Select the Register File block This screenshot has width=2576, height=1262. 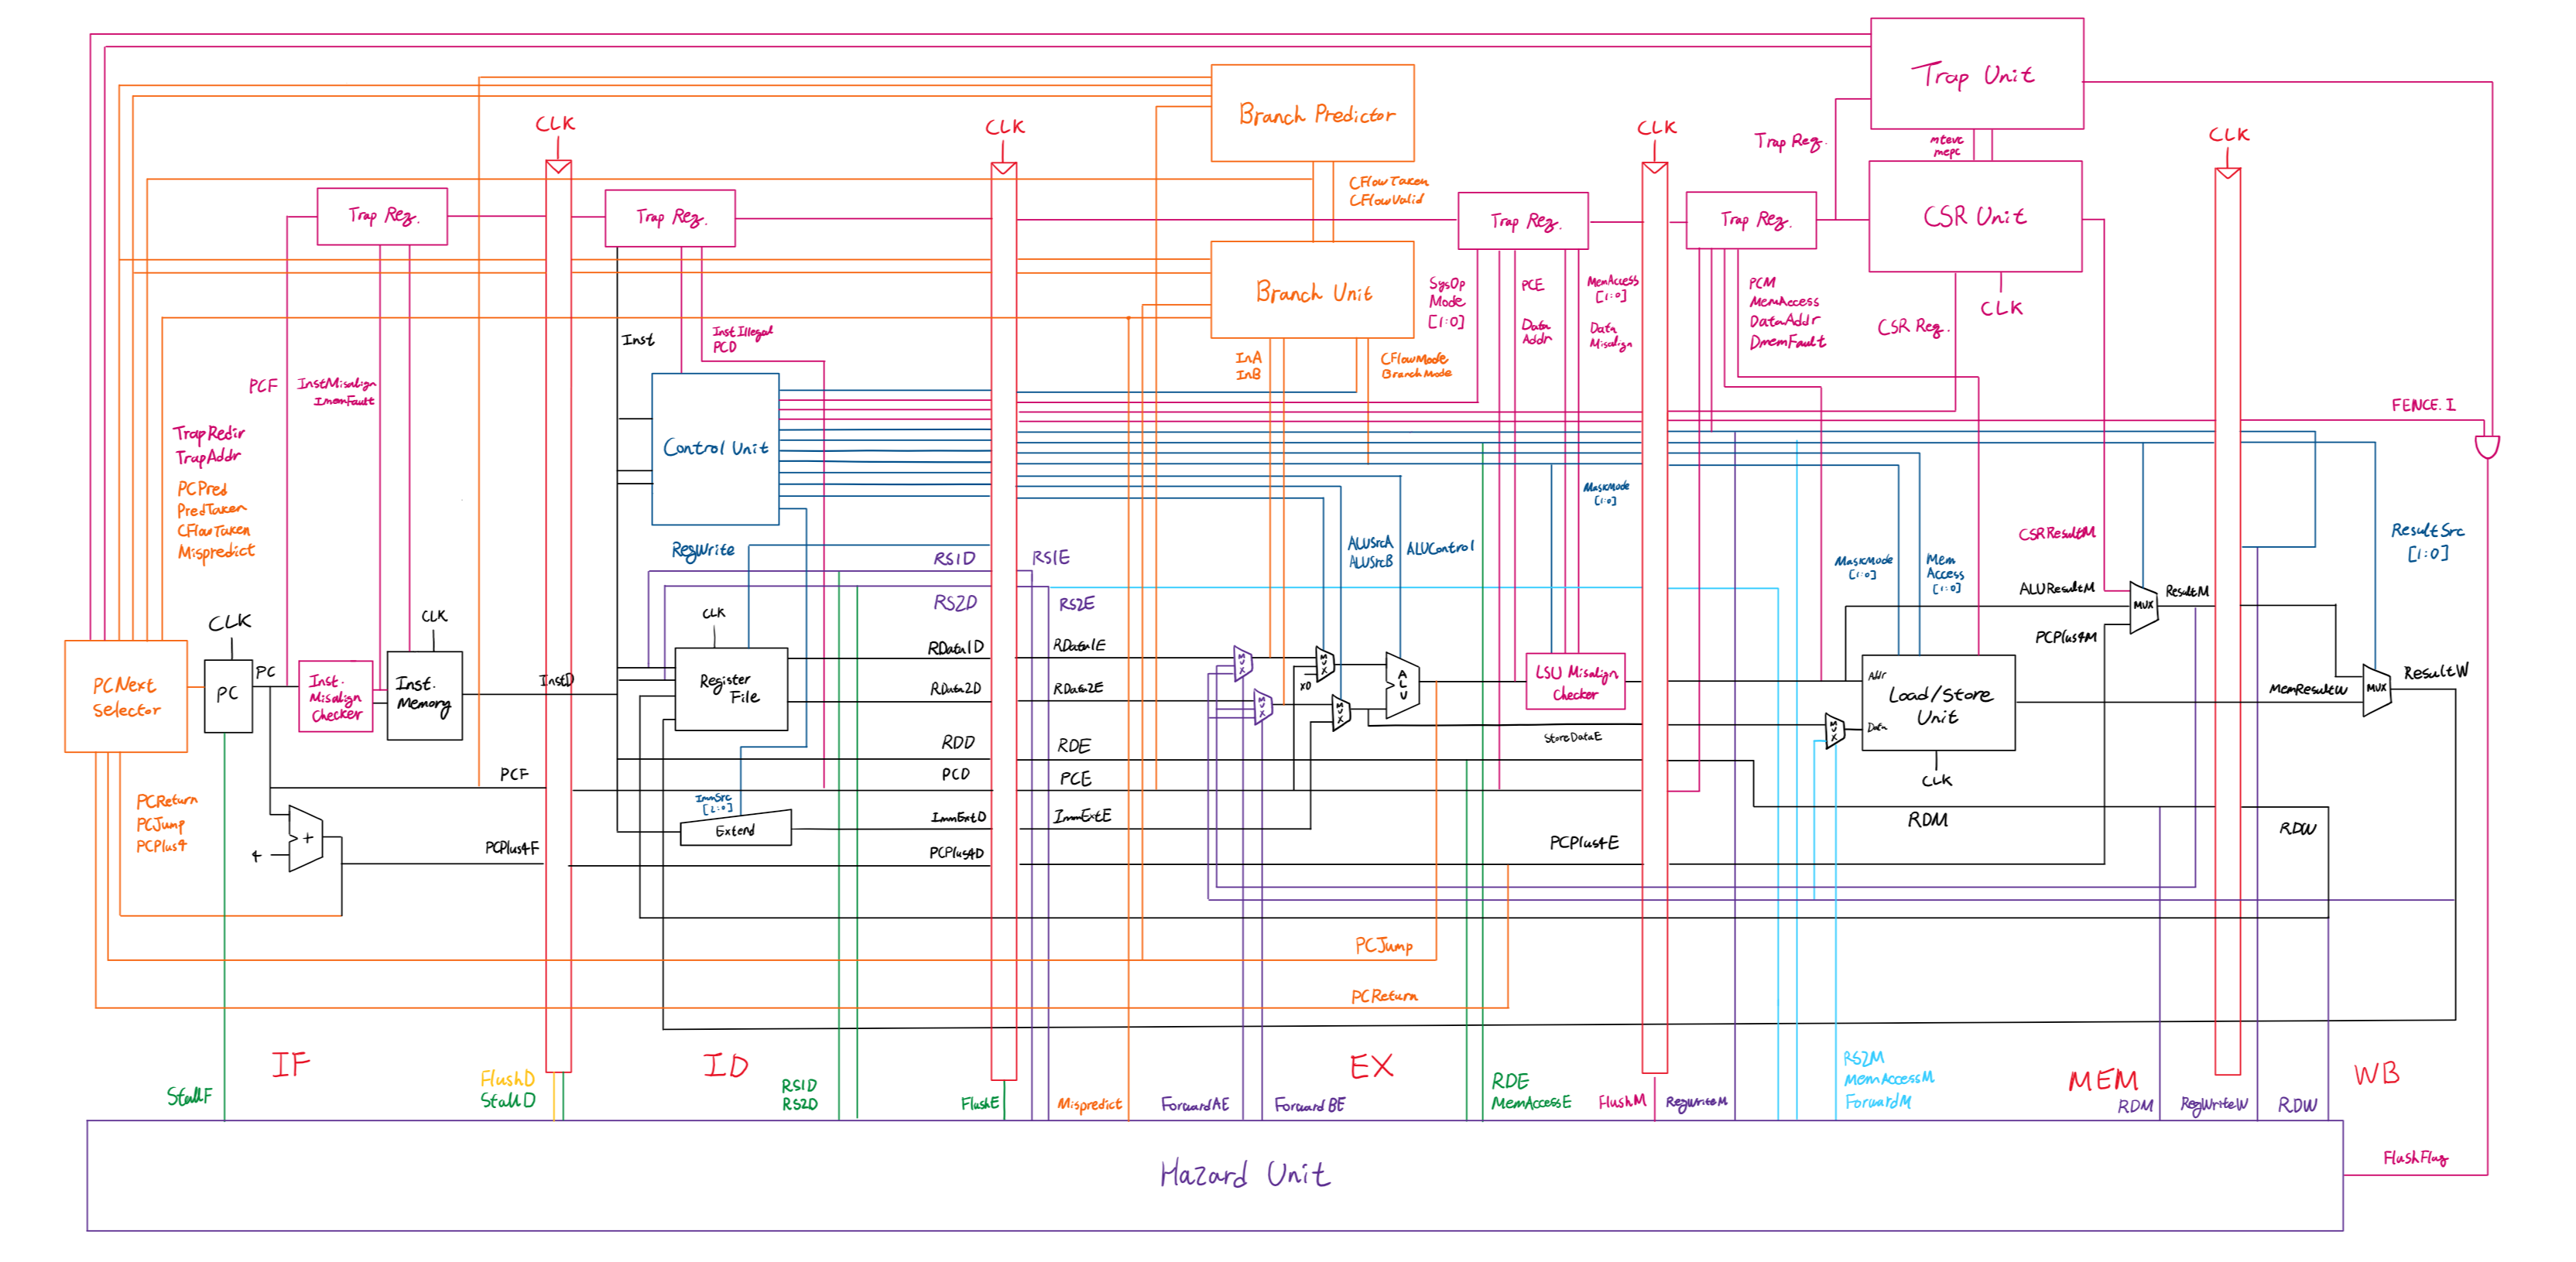pos(731,689)
